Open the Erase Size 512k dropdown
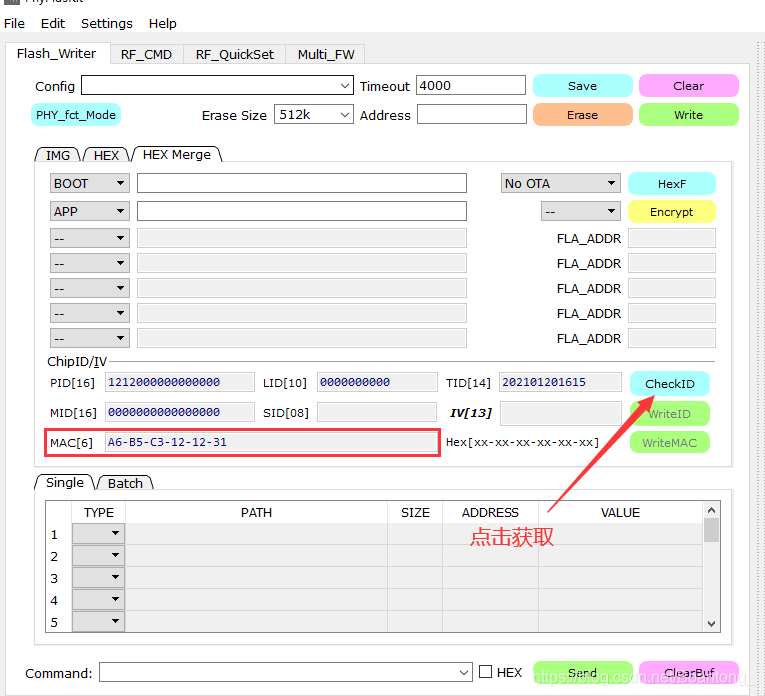Screen dimensions: 765x696 pyautogui.click(x=313, y=115)
